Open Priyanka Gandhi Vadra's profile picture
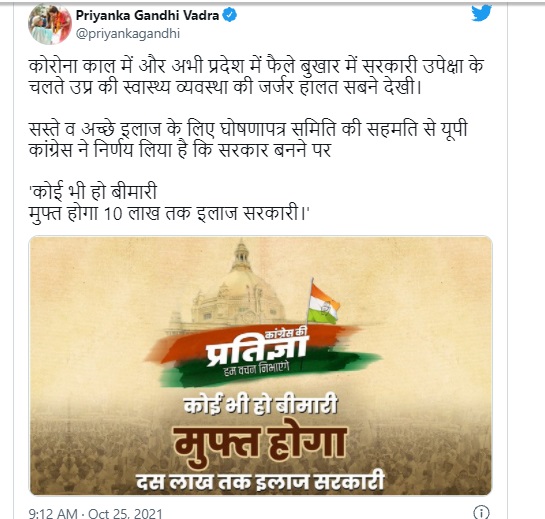Image resolution: width=545 pixels, height=519 pixels. tap(50, 24)
